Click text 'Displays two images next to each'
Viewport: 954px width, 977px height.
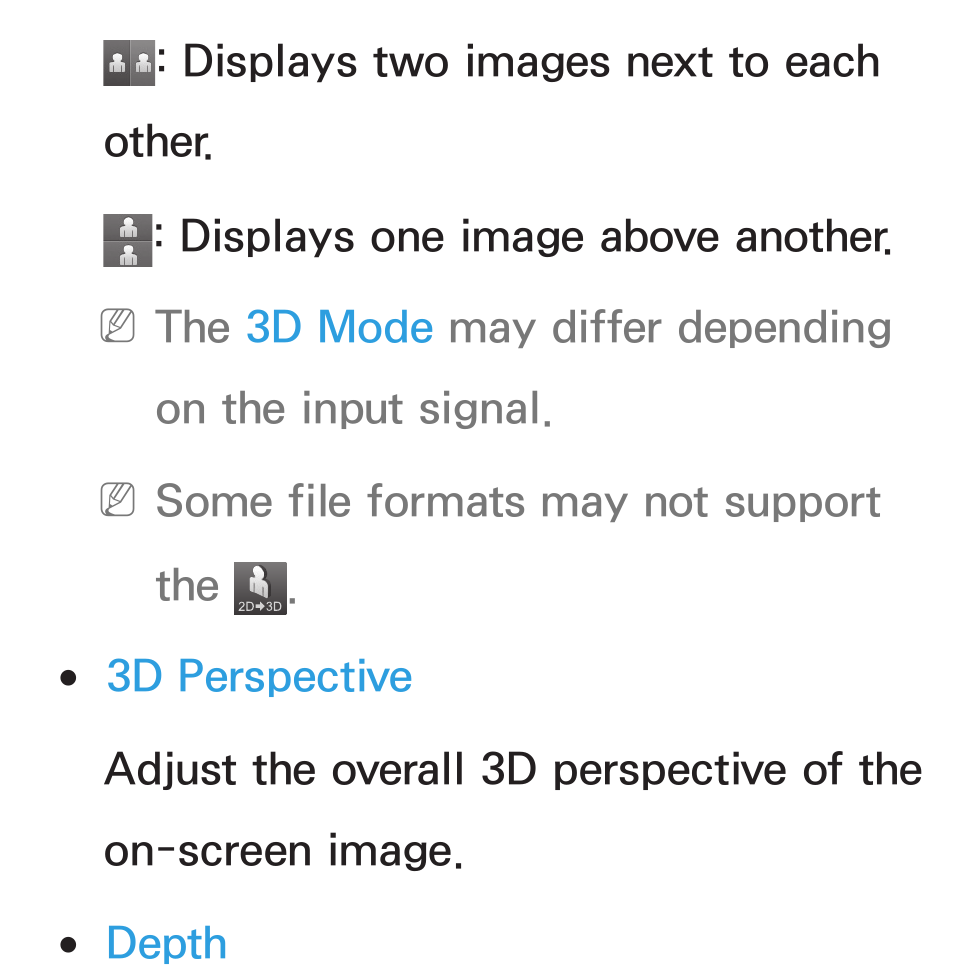(531, 63)
